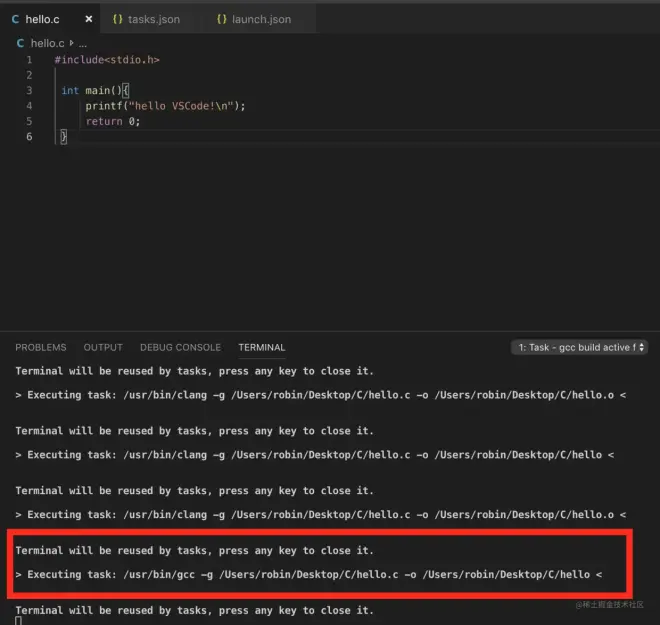This screenshot has width=660, height=625.
Task: Click 'return 0;' on line 5
Action: coord(113,121)
